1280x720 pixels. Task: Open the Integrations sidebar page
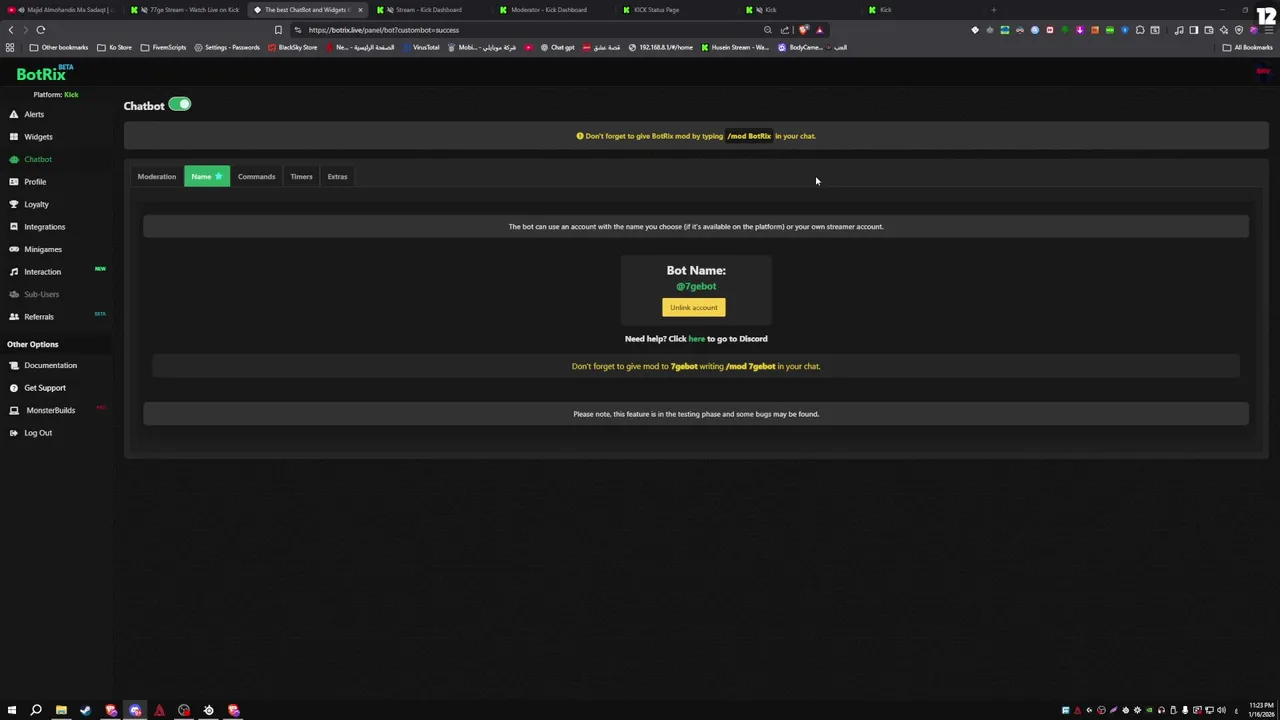coord(44,227)
